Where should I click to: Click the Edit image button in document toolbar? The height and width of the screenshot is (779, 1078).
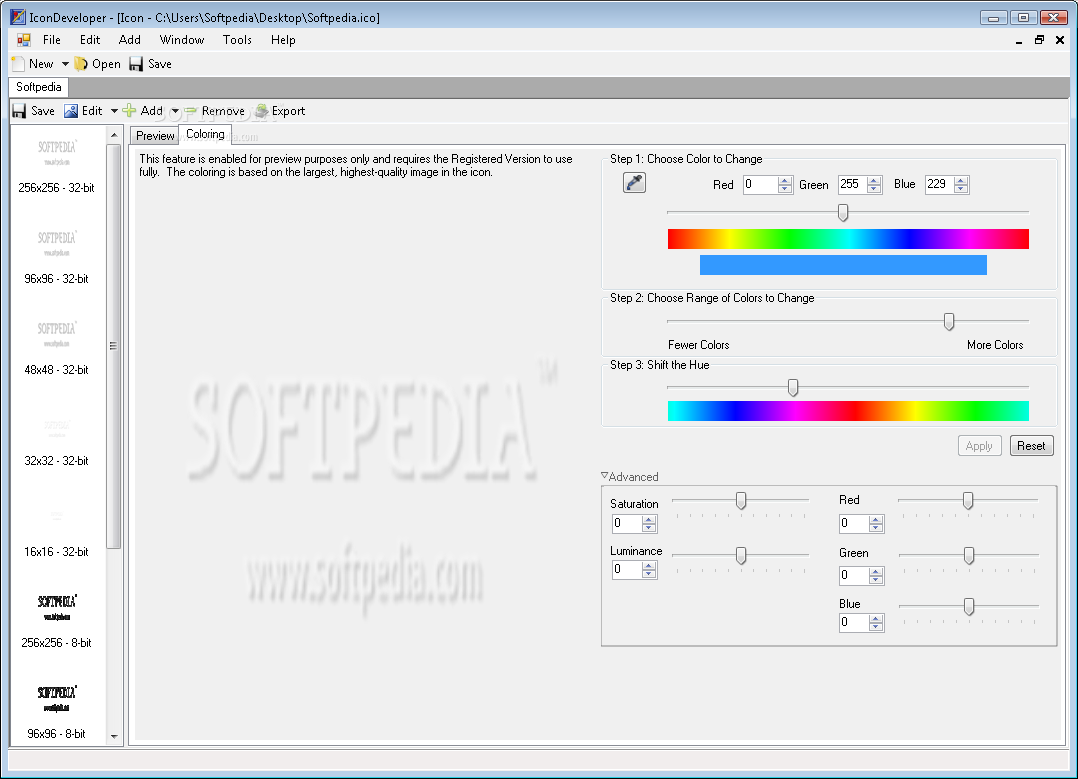click(83, 111)
